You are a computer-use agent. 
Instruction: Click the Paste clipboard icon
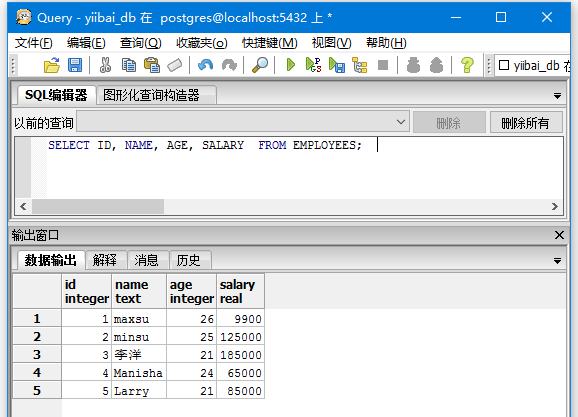[152, 66]
